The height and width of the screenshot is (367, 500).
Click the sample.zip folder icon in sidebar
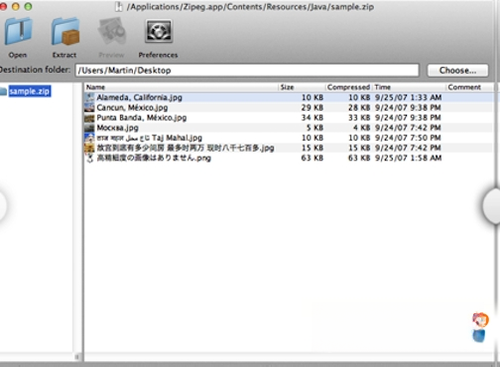(3, 91)
